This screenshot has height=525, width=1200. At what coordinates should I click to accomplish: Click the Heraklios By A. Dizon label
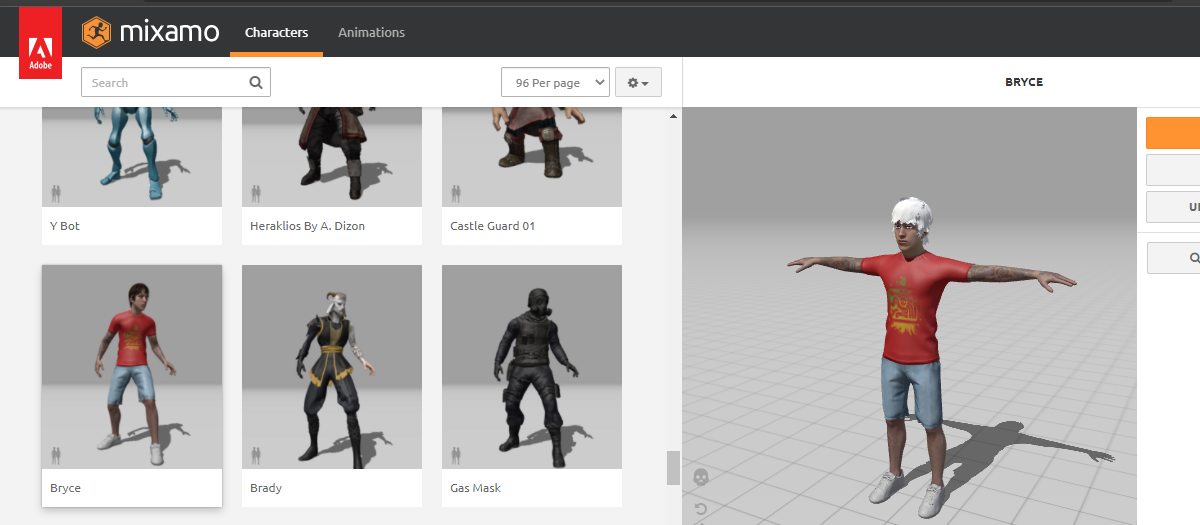(307, 226)
